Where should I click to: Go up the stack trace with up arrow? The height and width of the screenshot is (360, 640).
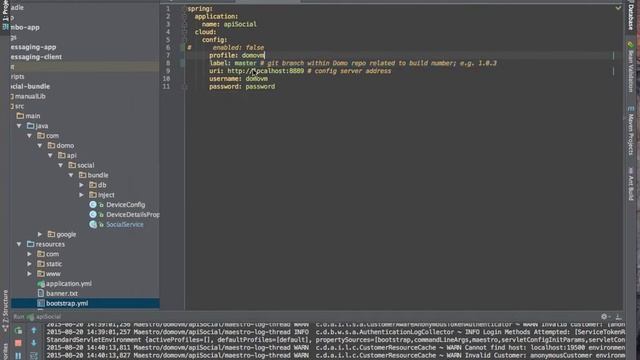tap(34, 330)
